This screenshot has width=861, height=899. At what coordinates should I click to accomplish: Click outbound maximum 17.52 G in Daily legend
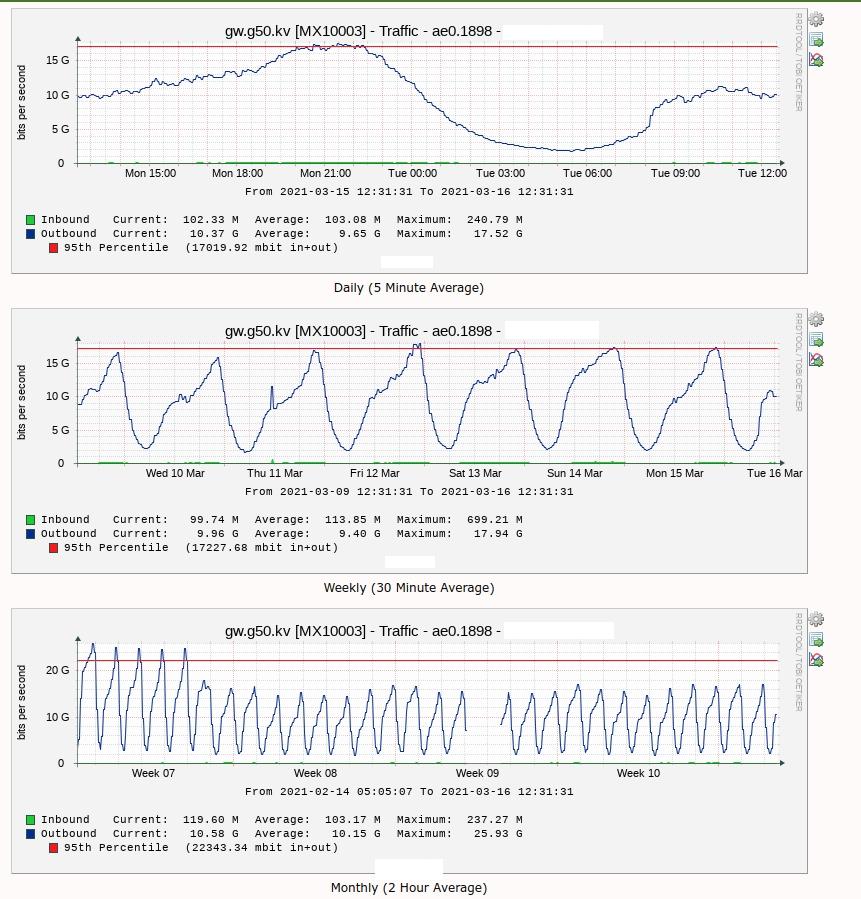click(498, 233)
